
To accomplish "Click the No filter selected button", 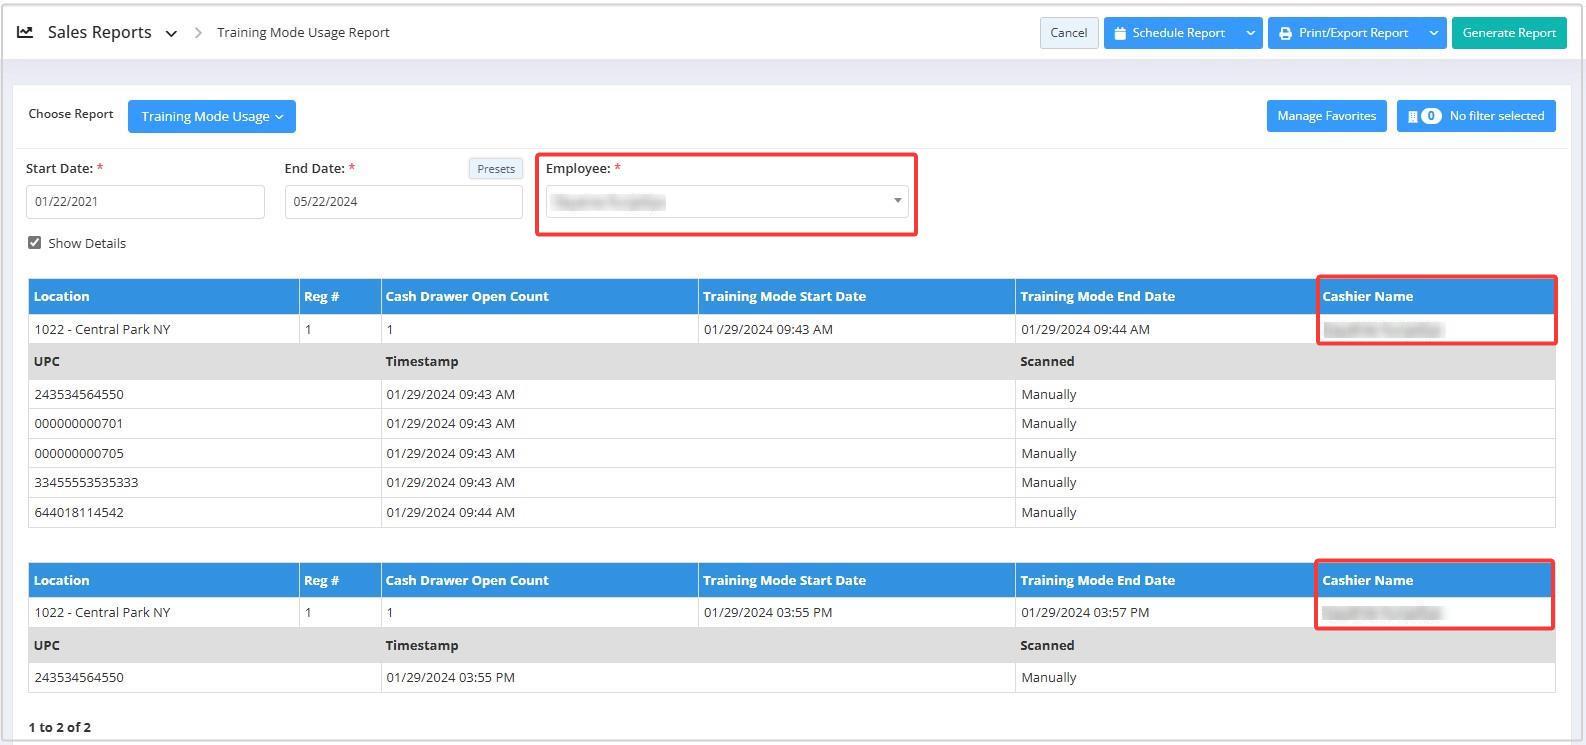I will click(1476, 116).
